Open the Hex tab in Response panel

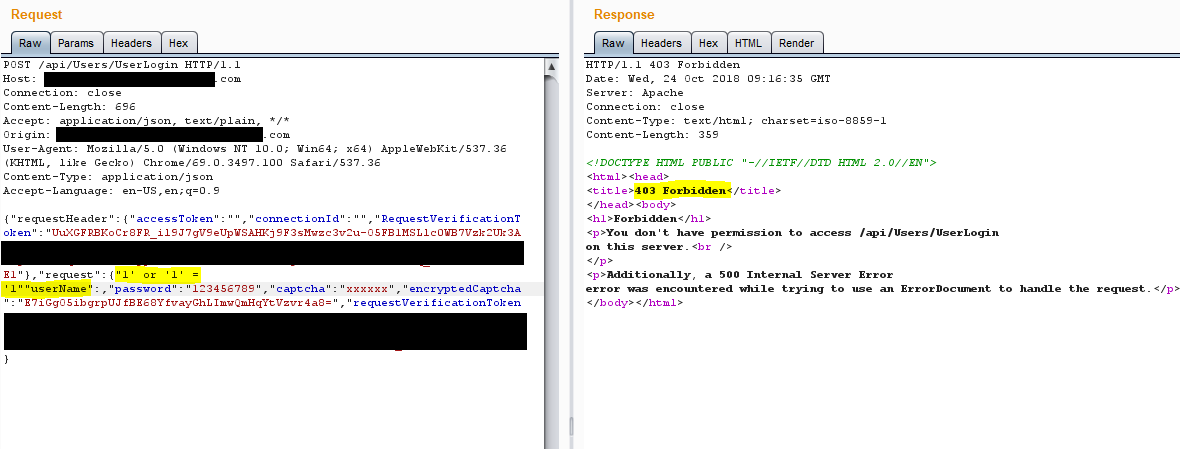[x=708, y=43]
